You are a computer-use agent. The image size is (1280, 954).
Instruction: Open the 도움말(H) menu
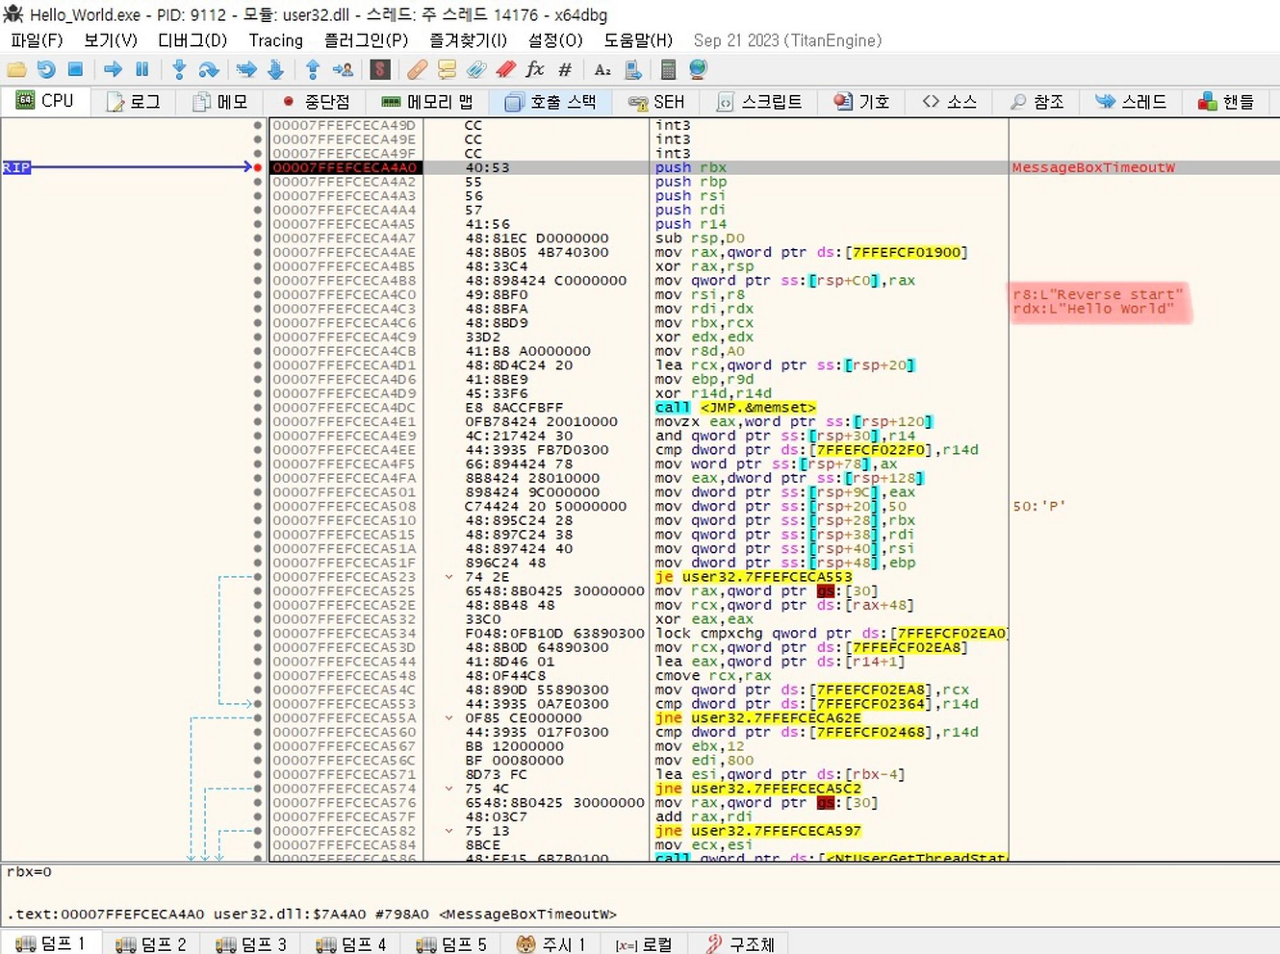click(x=638, y=40)
